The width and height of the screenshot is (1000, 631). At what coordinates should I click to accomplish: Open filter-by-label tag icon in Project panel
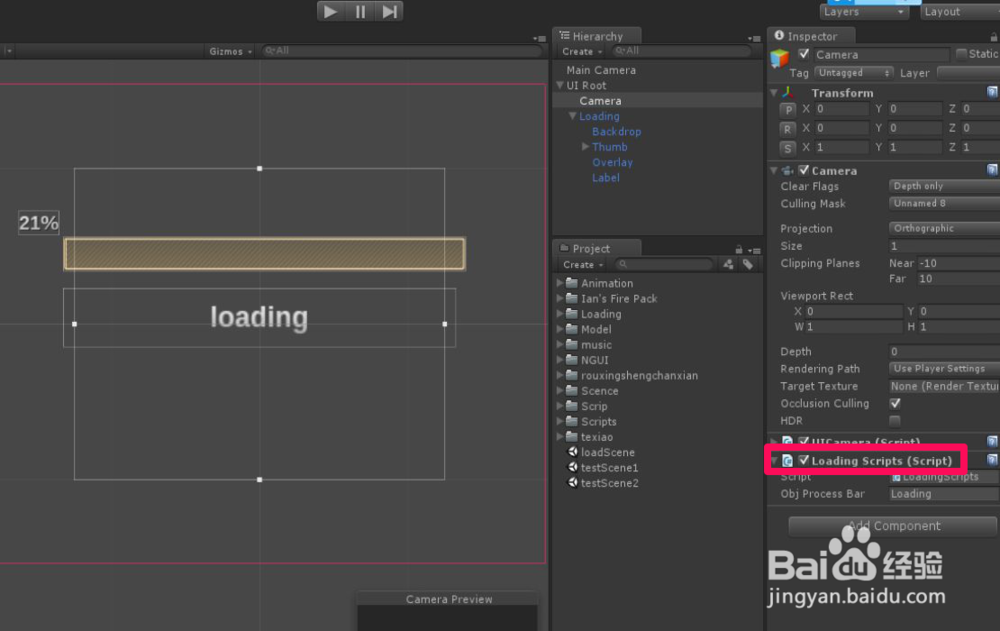(747, 264)
